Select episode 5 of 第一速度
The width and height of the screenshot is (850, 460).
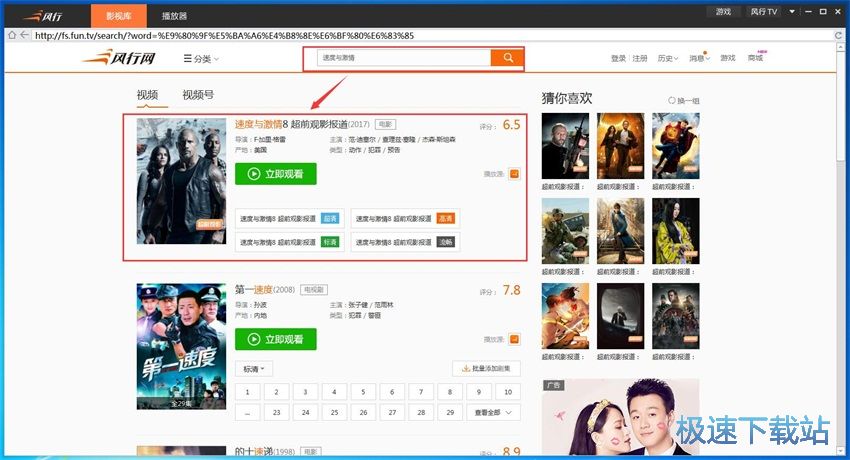[363, 392]
